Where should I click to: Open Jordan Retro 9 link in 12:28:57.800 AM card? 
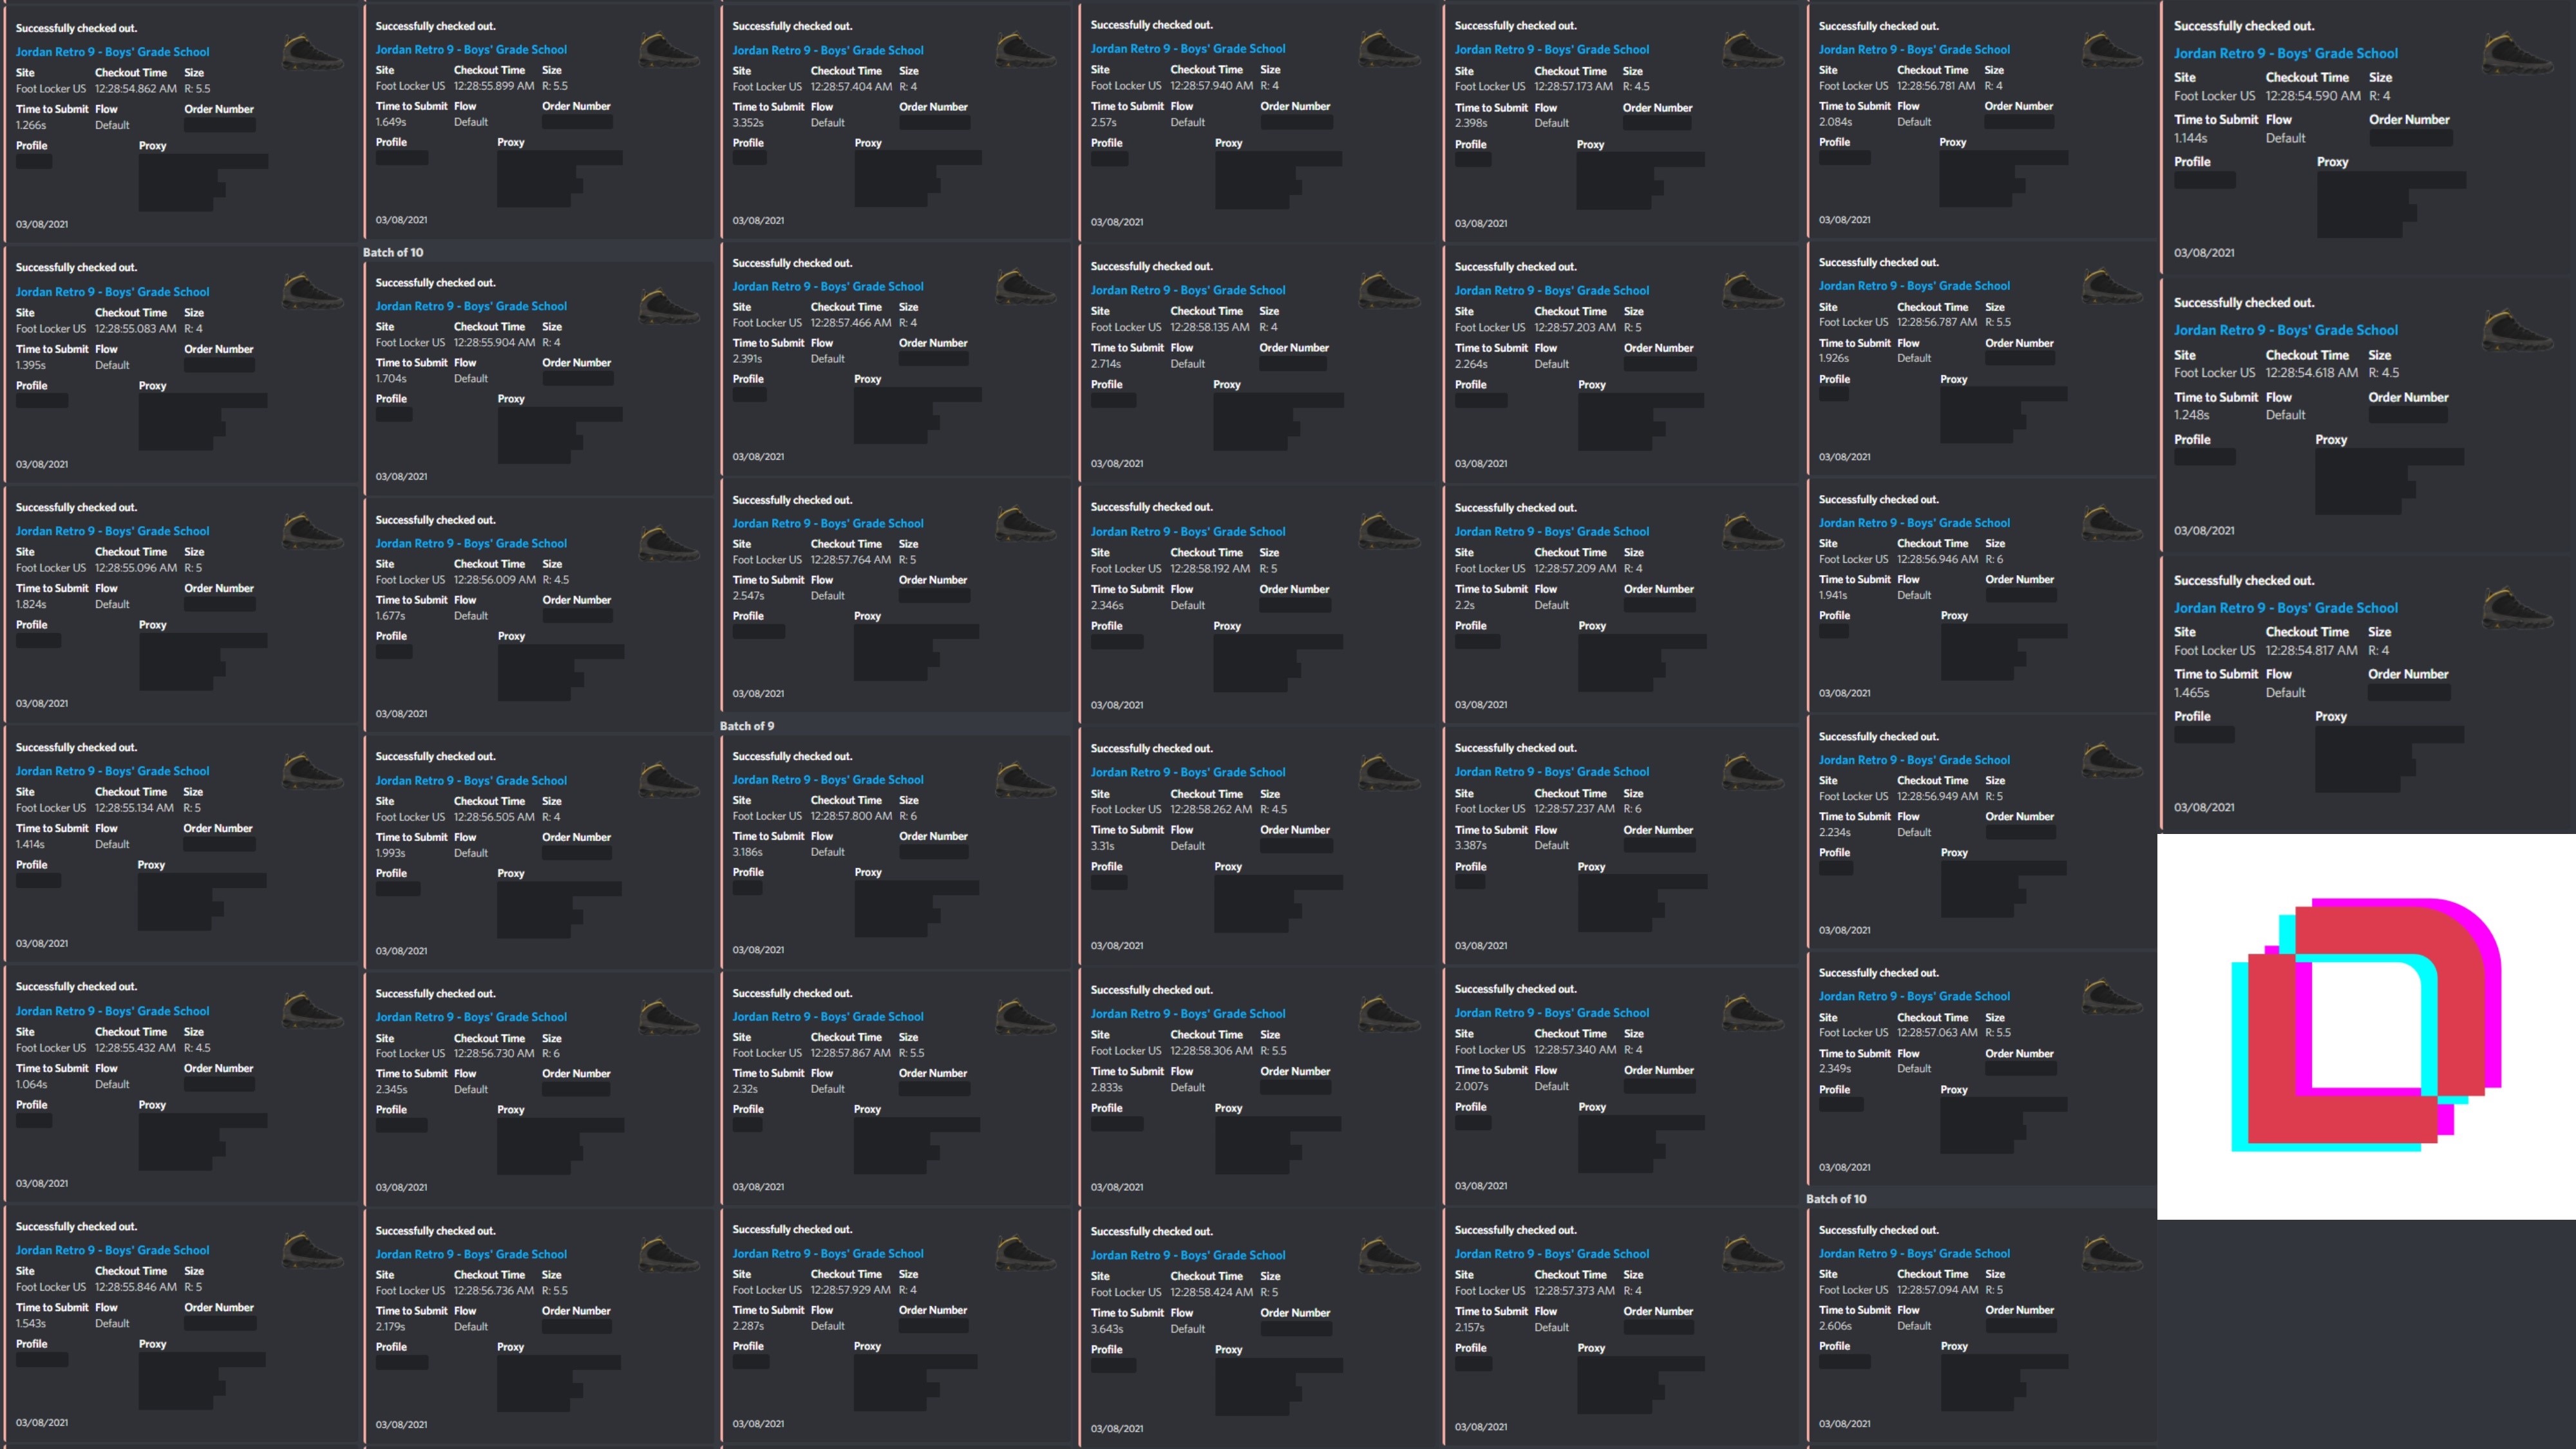(828, 779)
